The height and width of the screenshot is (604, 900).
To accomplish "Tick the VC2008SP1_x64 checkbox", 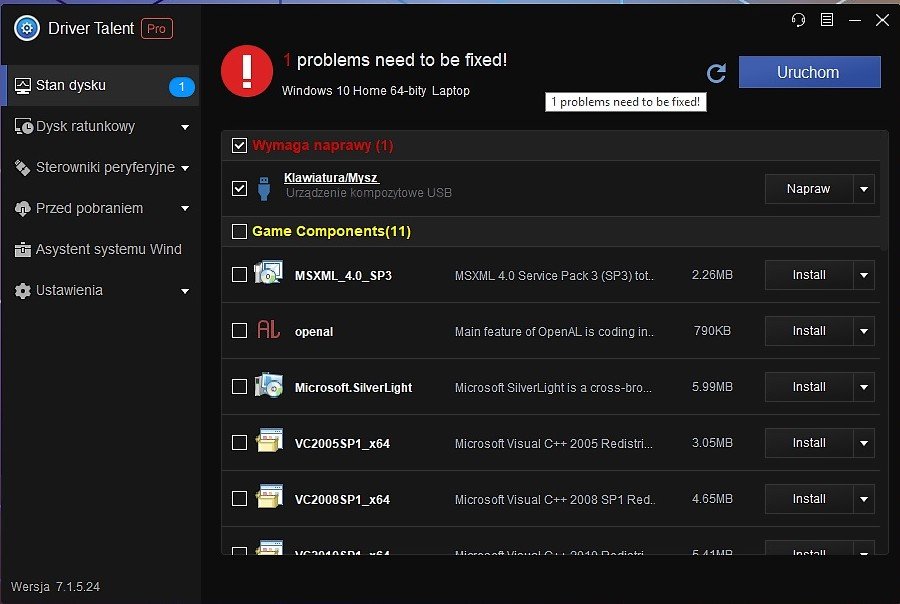I will (239, 498).
